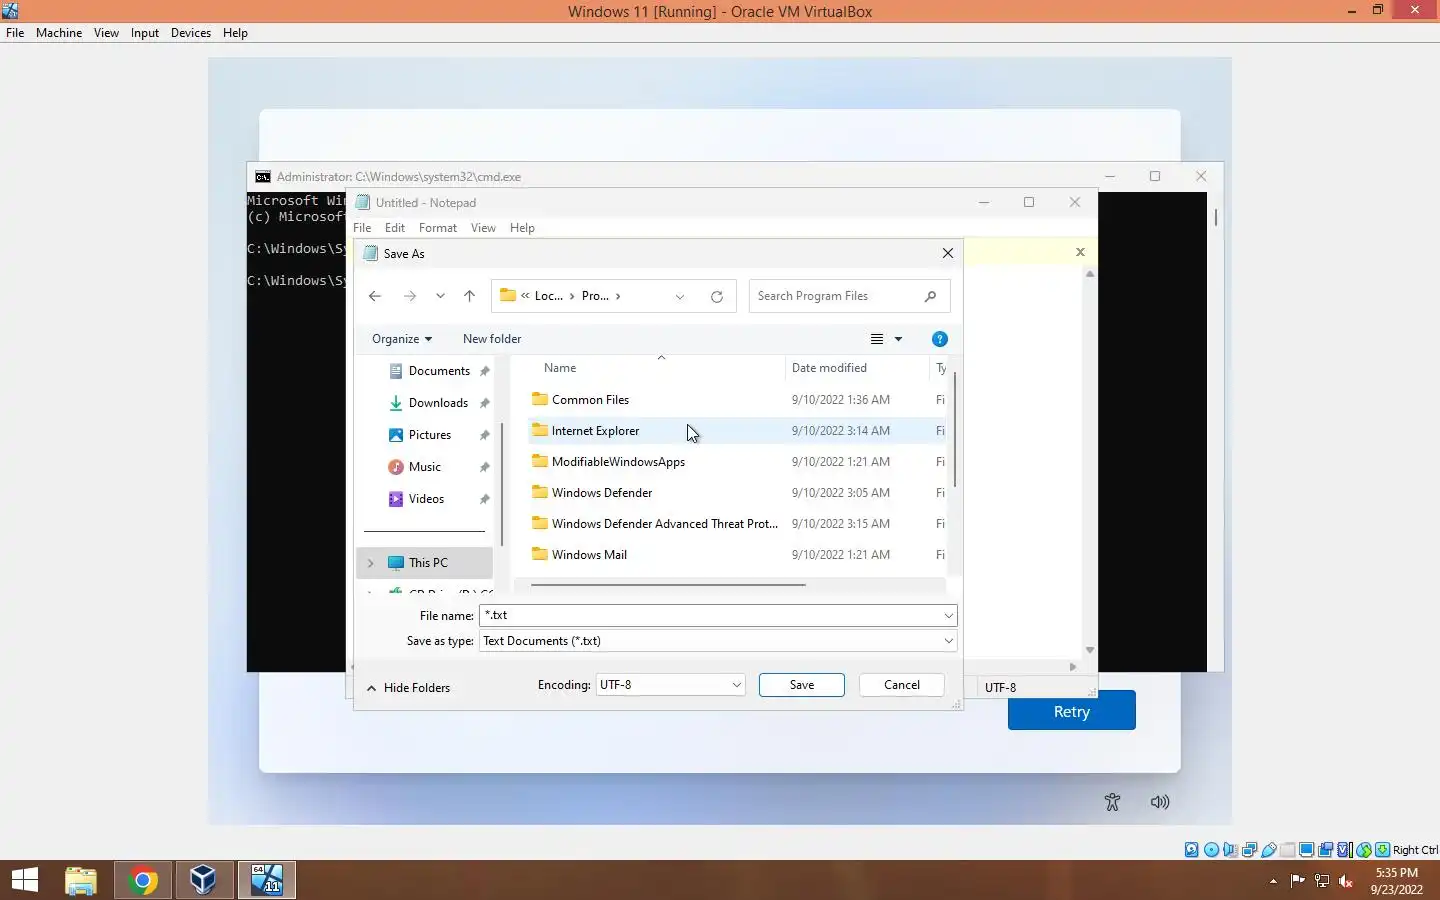1440x900 pixels.
Task: Open the VirtualBox File menu
Action: pos(15,33)
